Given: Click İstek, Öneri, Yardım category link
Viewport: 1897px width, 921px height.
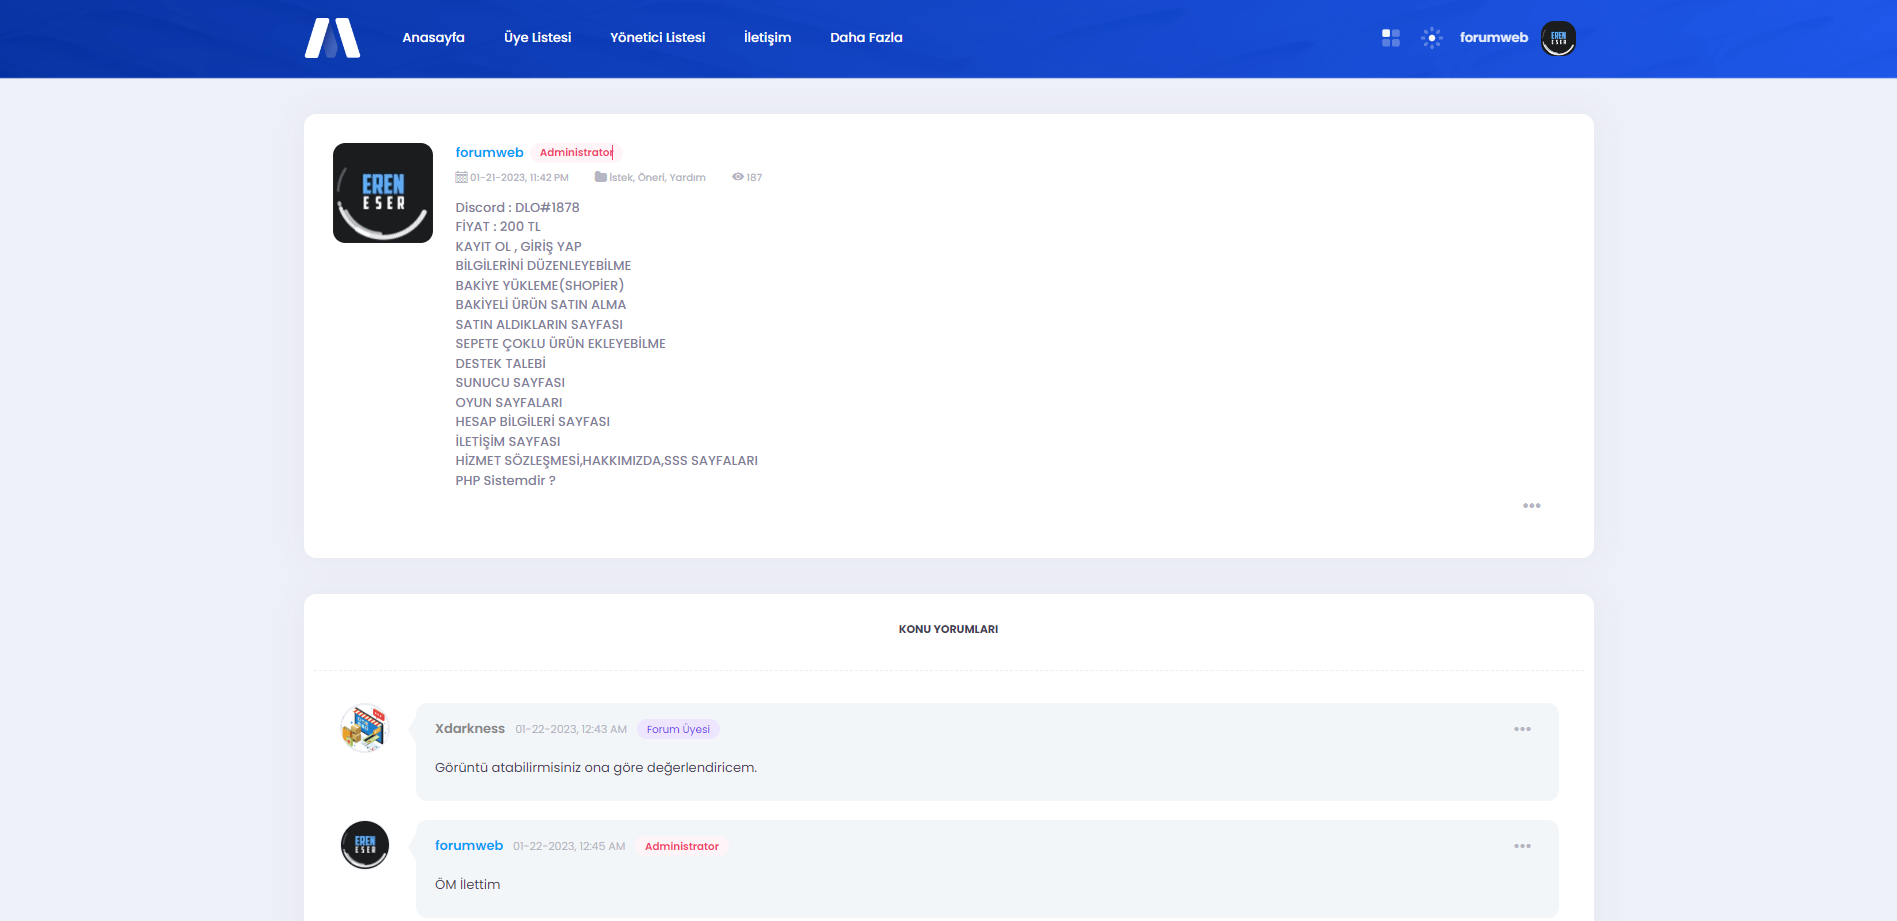Looking at the screenshot, I should pyautogui.click(x=657, y=177).
